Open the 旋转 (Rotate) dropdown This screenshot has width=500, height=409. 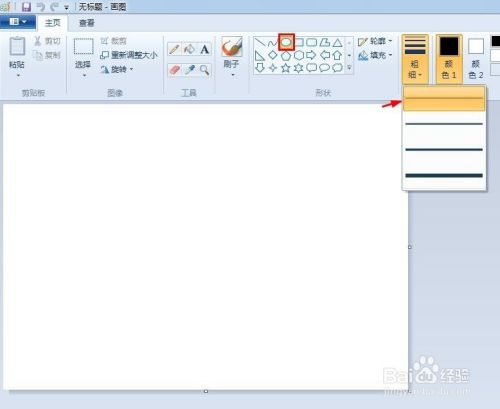click(x=117, y=69)
